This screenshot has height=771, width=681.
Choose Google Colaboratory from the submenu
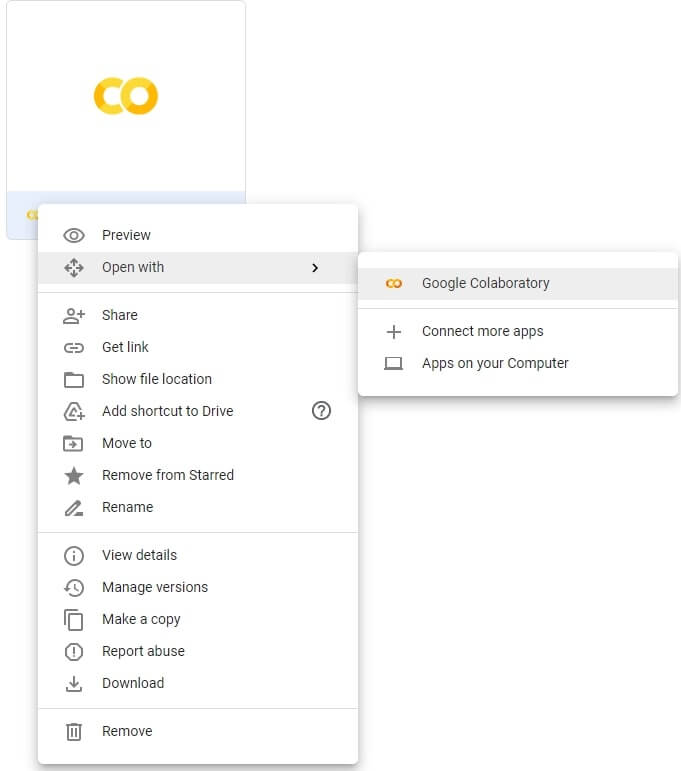click(518, 284)
